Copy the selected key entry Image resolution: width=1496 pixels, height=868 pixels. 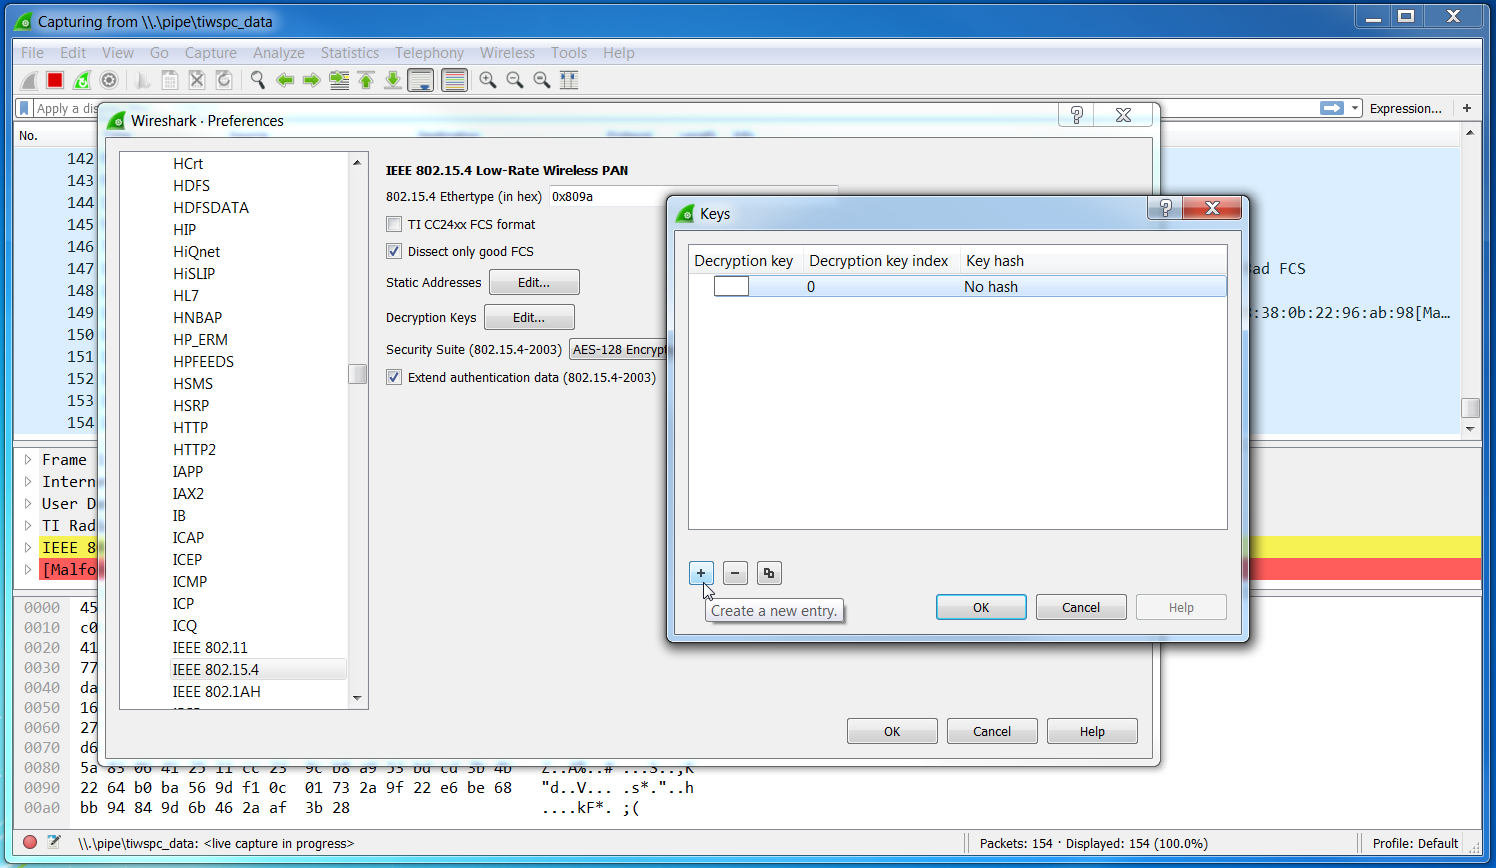click(x=769, y=573)
